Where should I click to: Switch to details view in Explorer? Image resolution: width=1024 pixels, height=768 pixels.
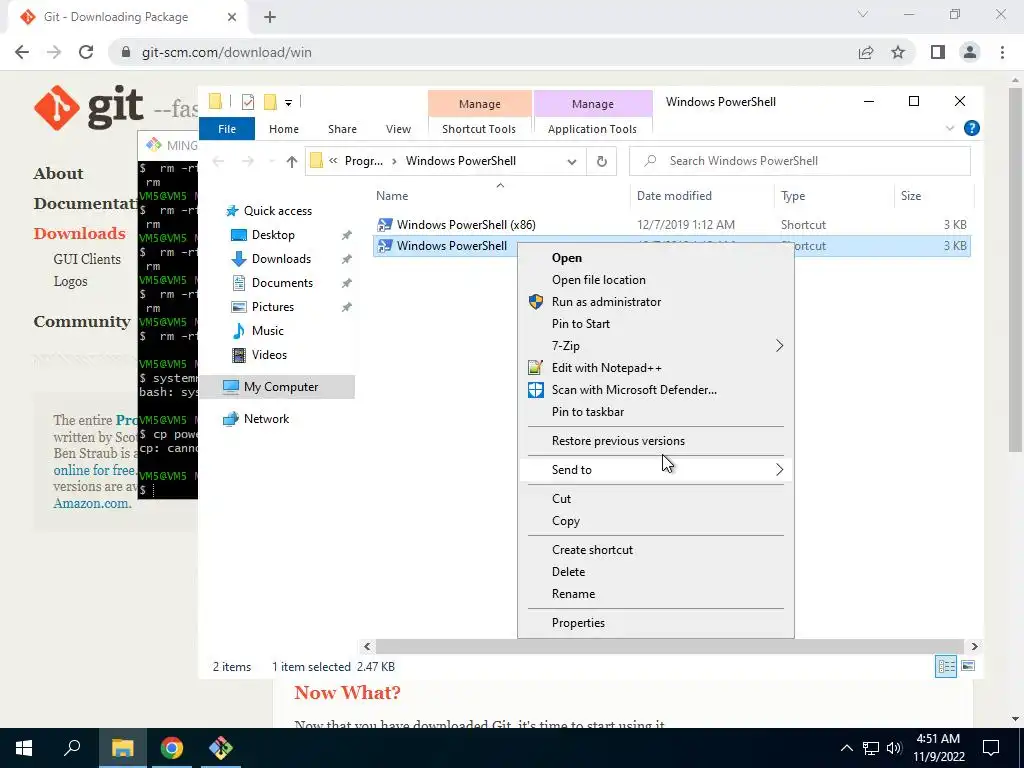tap(946, 666)
